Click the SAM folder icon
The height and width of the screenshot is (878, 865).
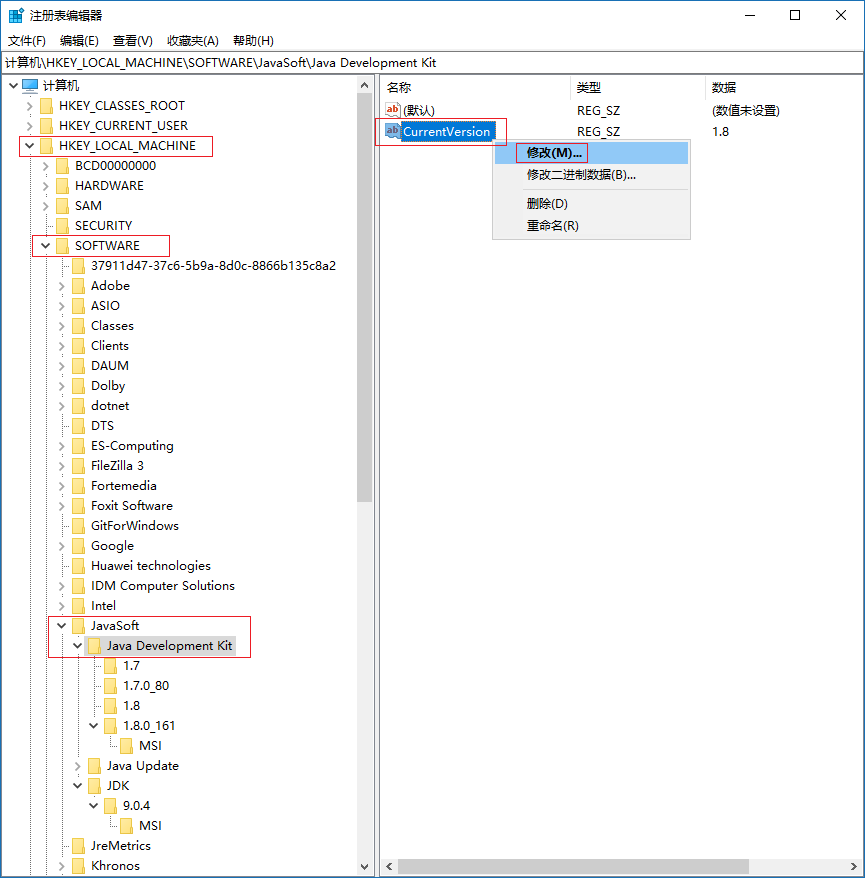(x=63, y=206)
